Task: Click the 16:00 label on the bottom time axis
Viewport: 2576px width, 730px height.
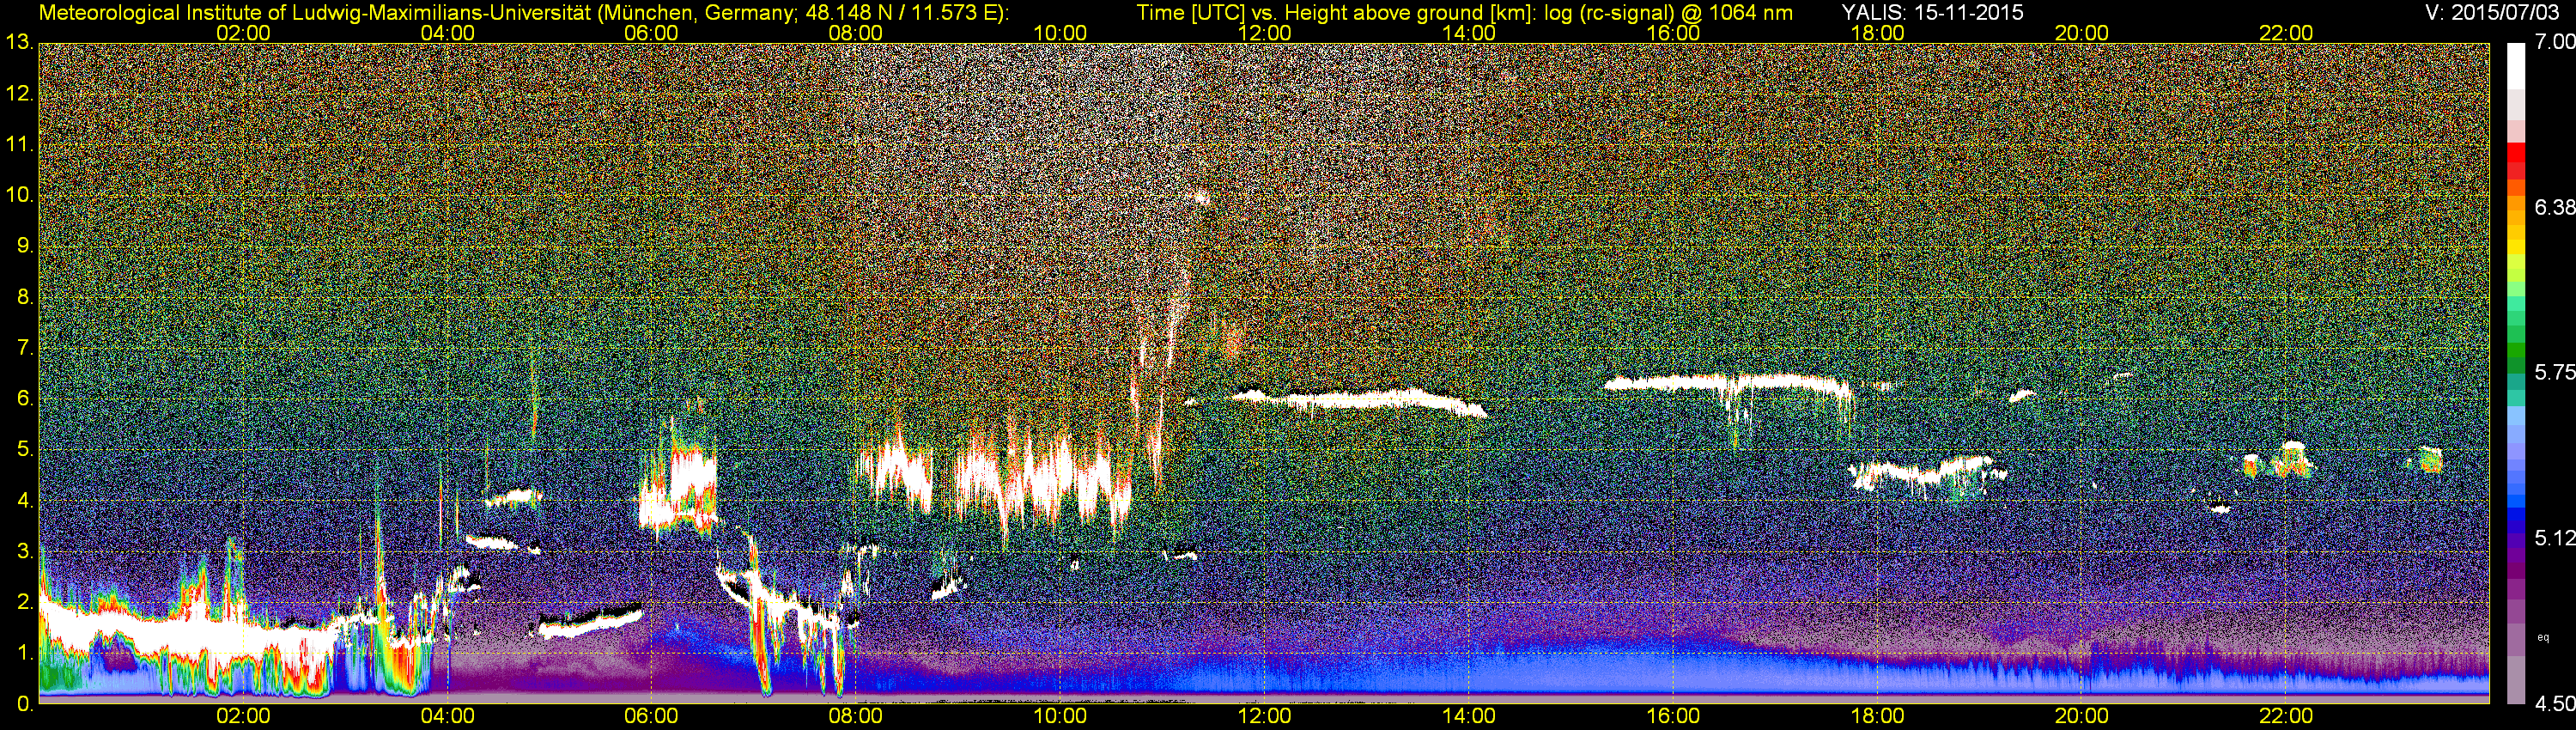Action: (1673, 716)
